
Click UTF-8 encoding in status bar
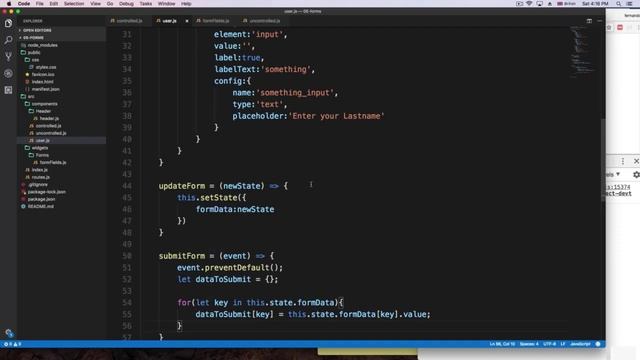549,344
